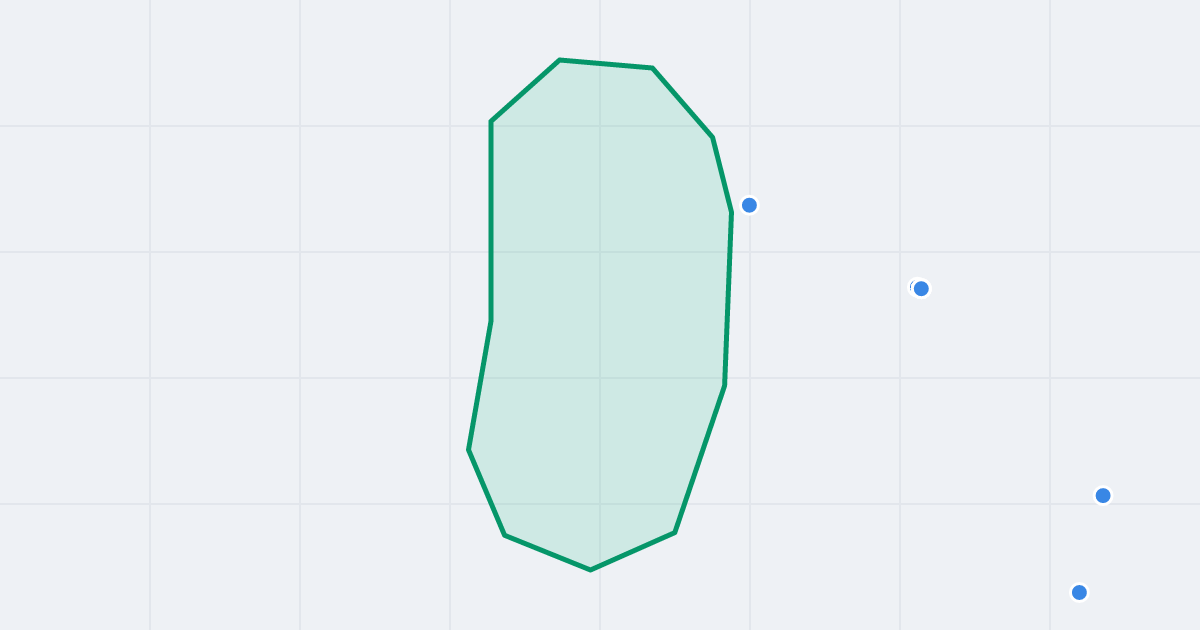
Task: Click the leftmost vertex of the green polygon
Action: click(x=468, y=449)
